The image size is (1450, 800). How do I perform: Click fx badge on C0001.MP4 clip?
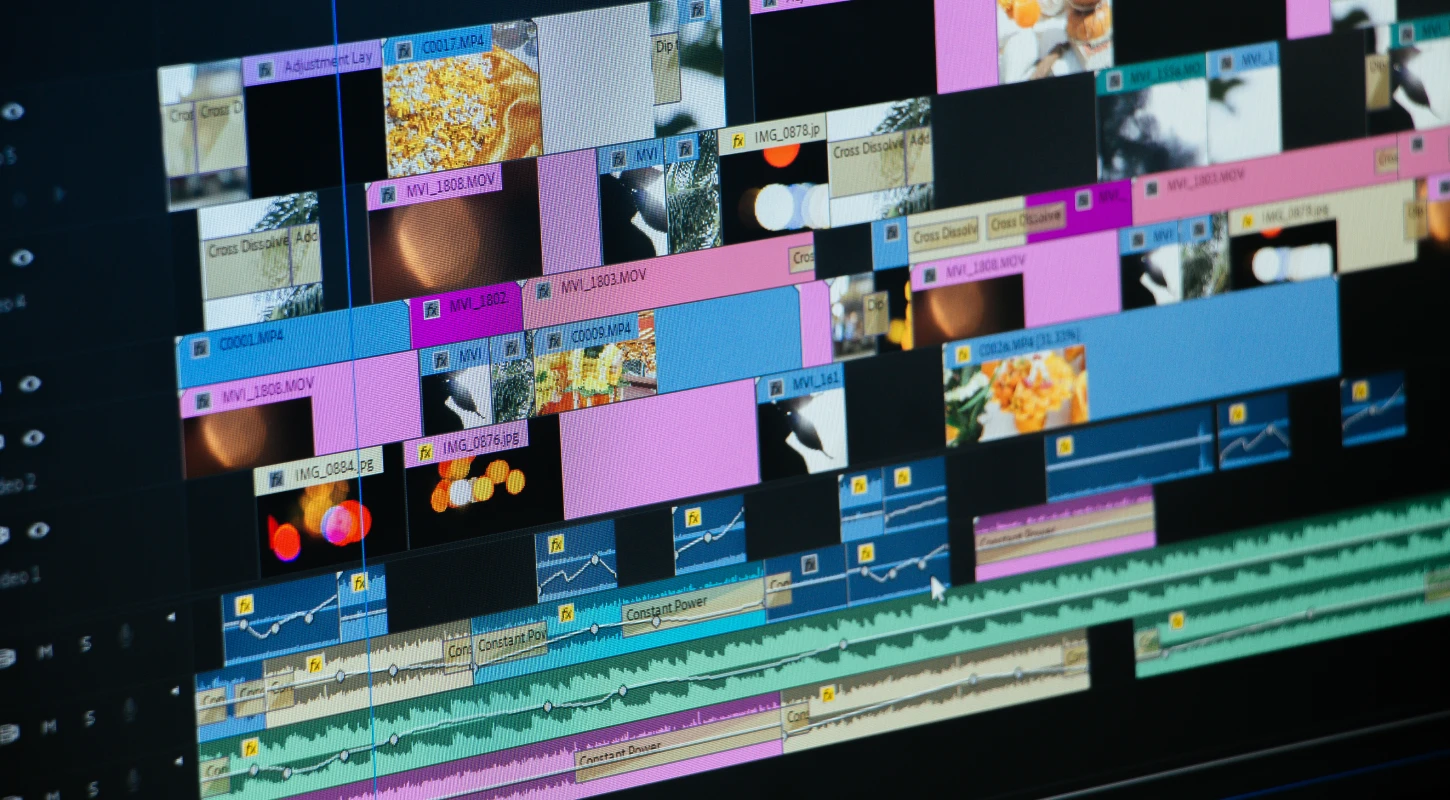click(200, 347)
